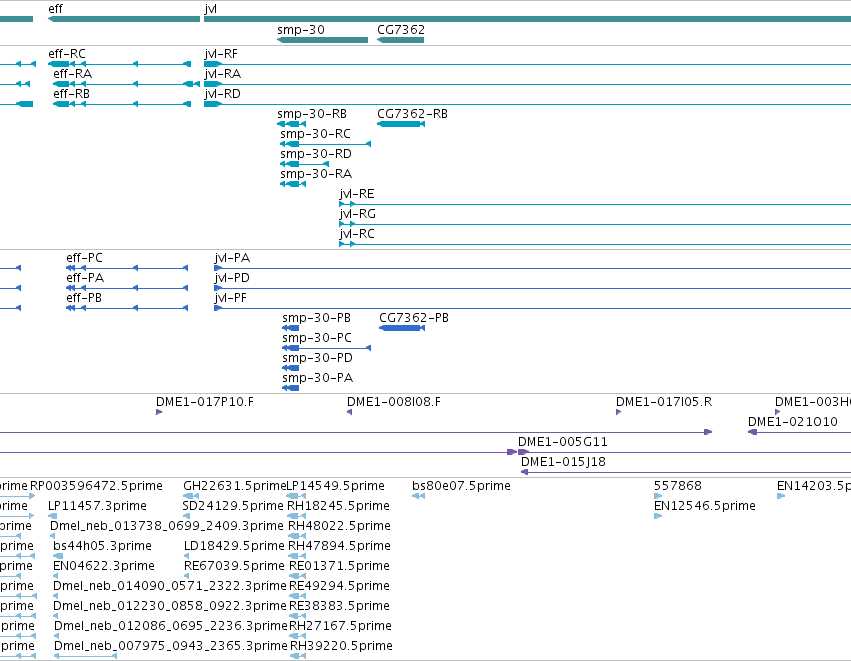Click the eff-PA protein label
This screenshot has width=851, height=661.
tap(85, 278)
